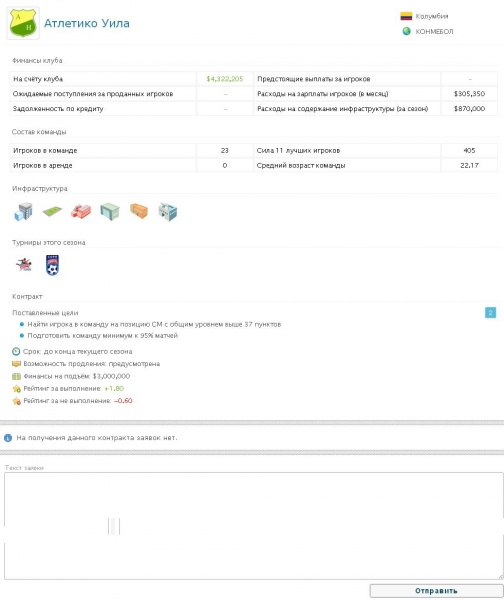Click the club account balance amount
The image size is (504, 600).
click(225, 79)
